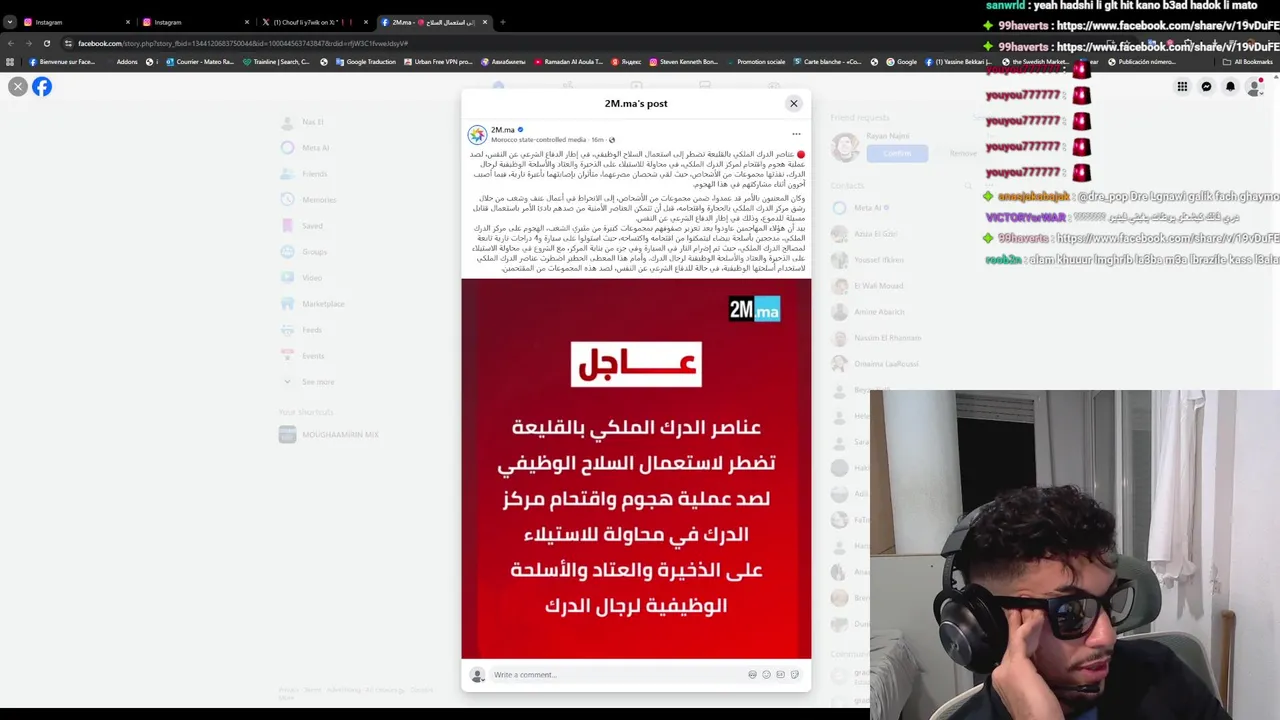The image size is (1280, 720).
Task: Click the public audience globe icon
Action: tap(611, 140)
